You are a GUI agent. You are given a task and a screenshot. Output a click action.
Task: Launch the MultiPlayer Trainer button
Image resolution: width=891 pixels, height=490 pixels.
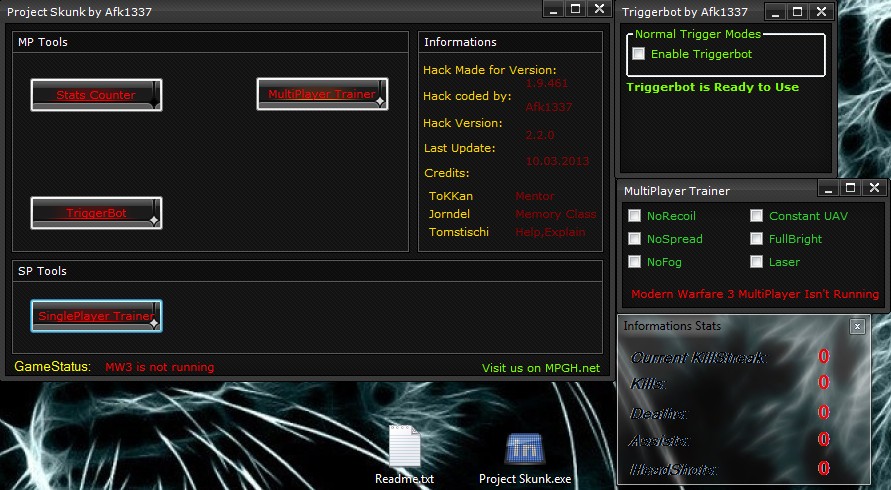click(x=322, y=94)
